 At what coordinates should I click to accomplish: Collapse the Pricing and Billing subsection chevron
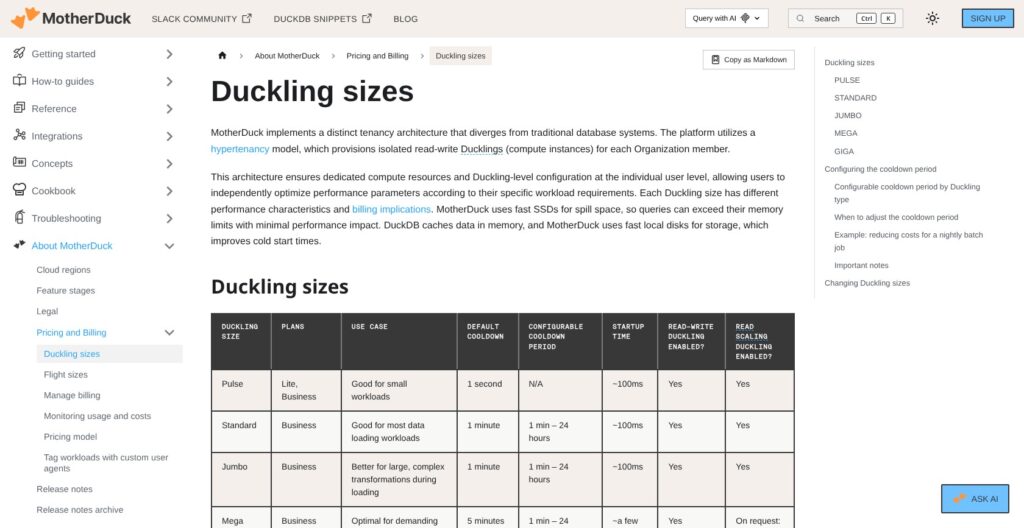coord(169,333)
